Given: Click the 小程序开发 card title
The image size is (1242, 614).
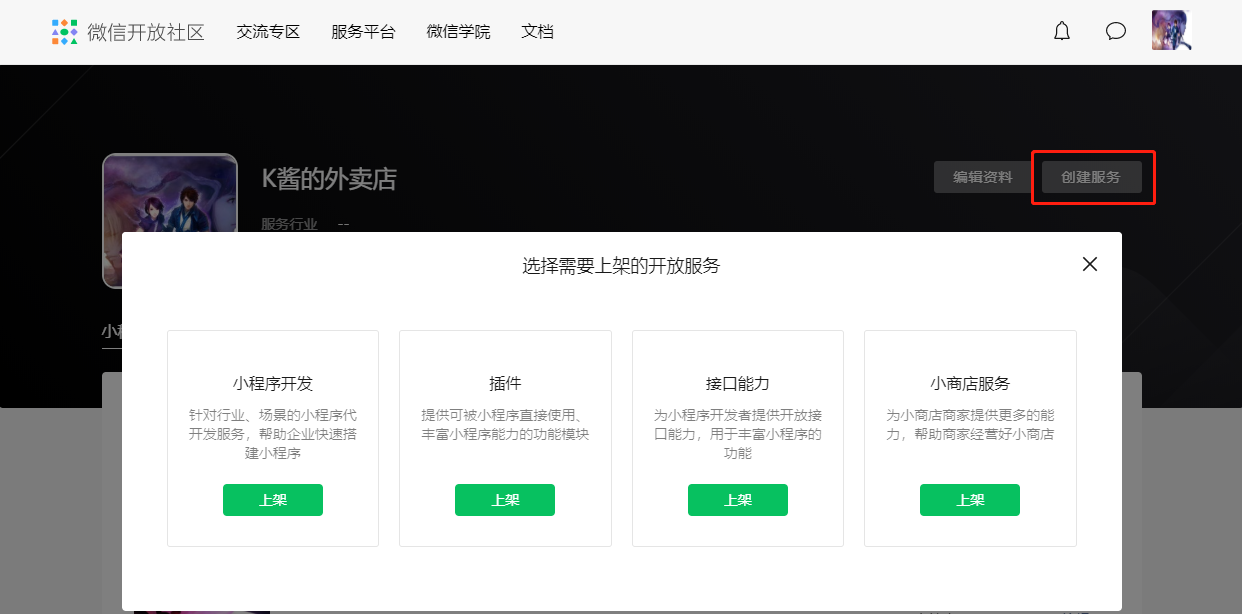Looking at the screenshot, I should pyautogui.click(x=273, y=384).
